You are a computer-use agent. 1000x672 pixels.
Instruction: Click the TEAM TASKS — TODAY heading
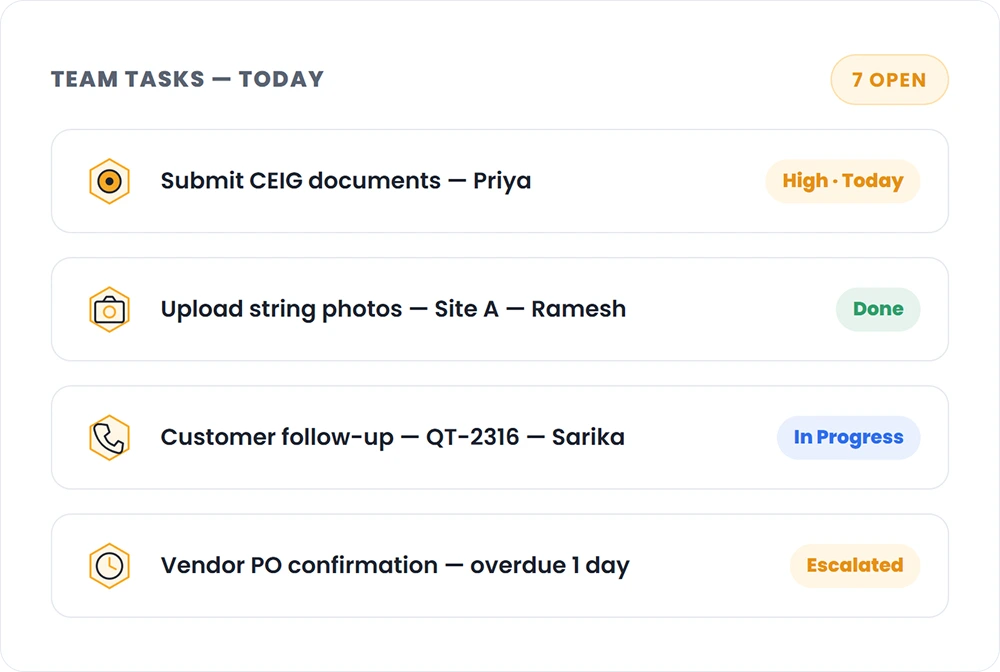pyautogui.click(x=188, y=79)
